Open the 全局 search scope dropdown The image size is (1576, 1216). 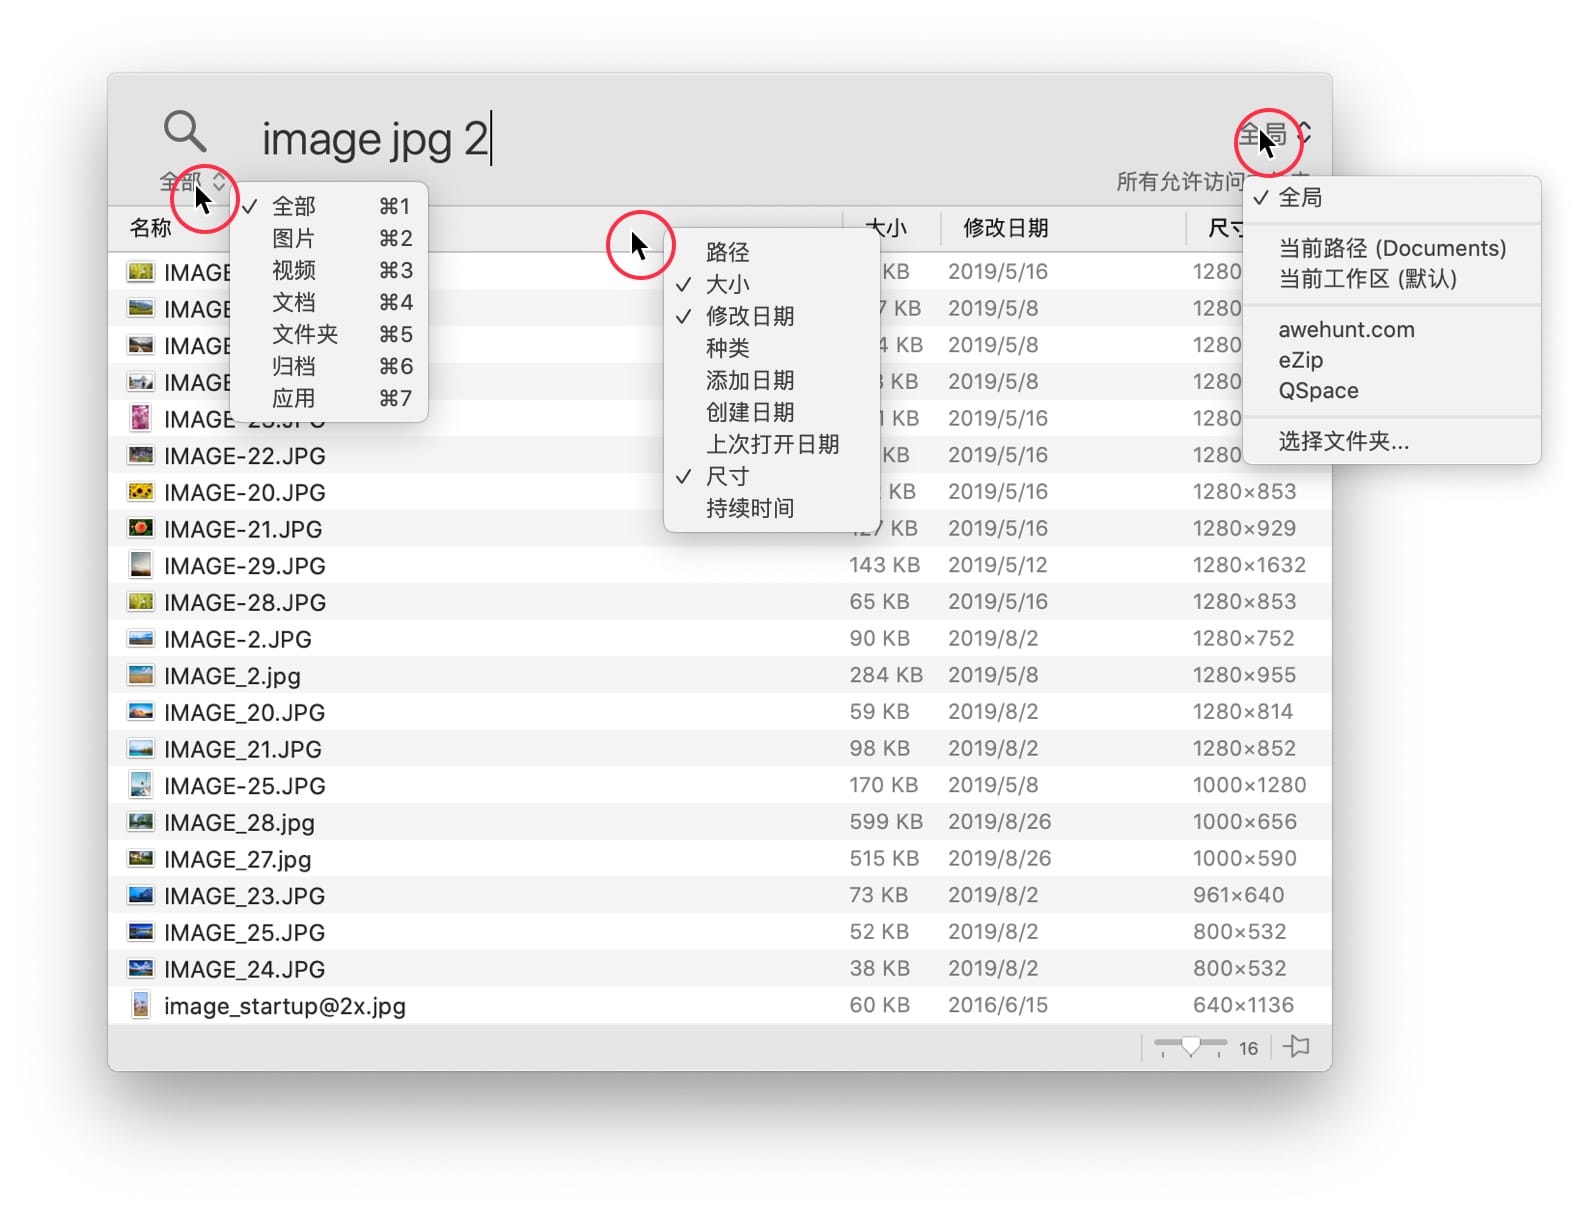point(1274,134)
